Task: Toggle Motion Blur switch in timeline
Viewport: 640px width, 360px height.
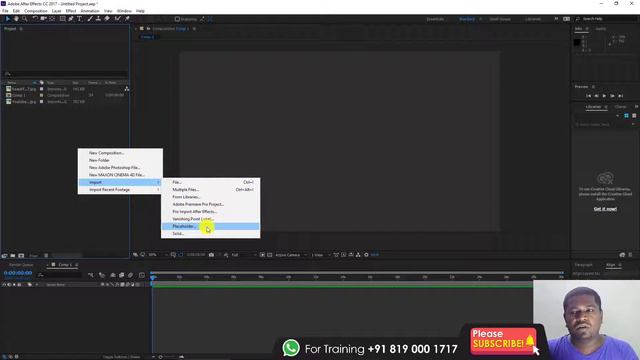Action: (x=131, y=276)
